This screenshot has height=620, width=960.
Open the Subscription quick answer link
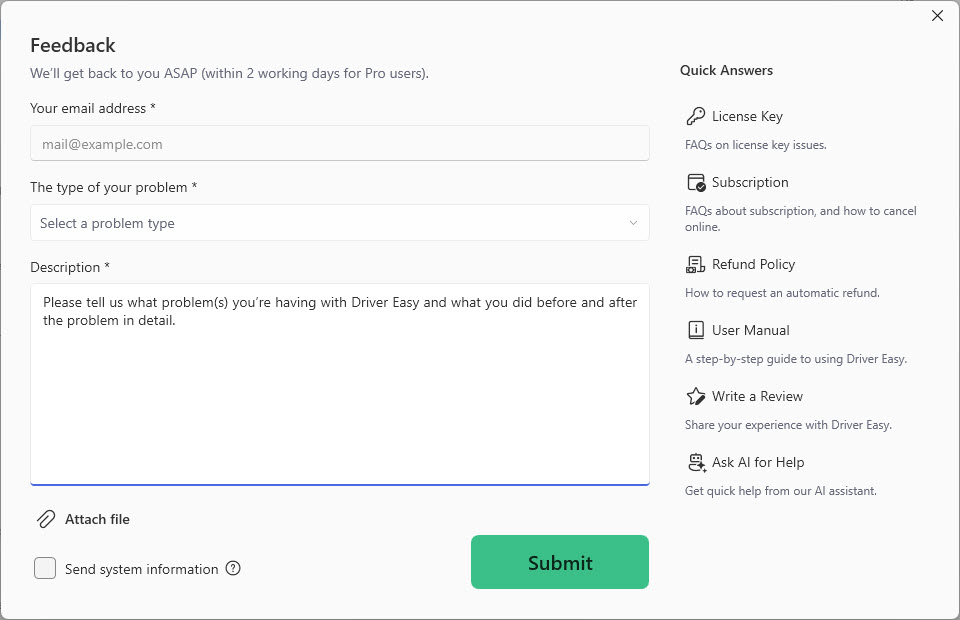click(x=750, y=182)
